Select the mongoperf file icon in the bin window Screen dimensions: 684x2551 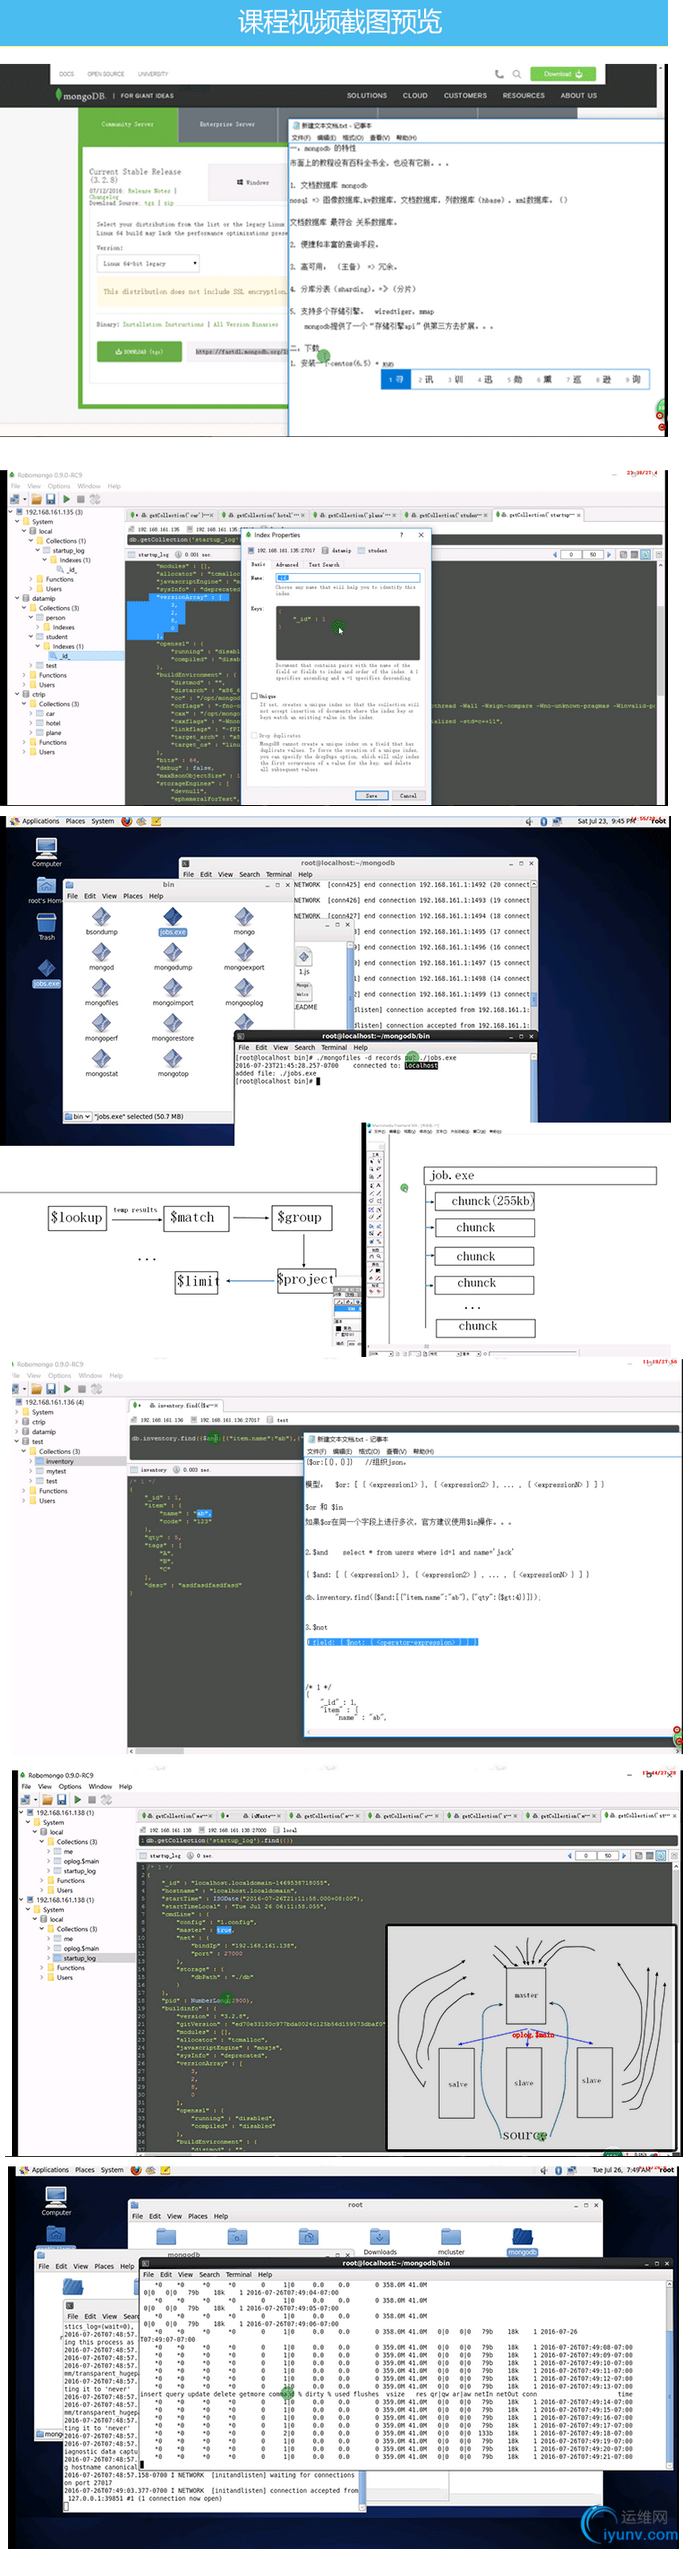click(x=101, y=1027)
